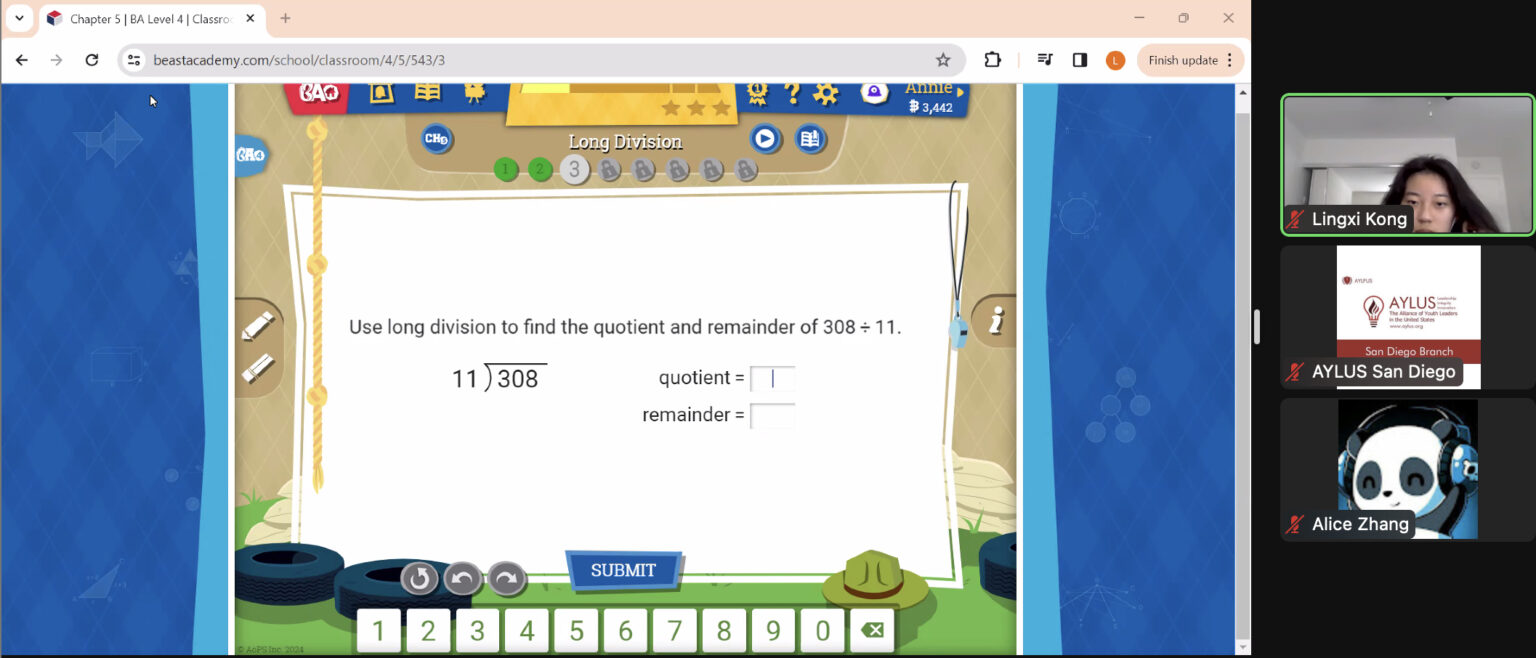Click the last locked problem circle
Viewport: 1536px width, 658px height.
pos(746,170)
